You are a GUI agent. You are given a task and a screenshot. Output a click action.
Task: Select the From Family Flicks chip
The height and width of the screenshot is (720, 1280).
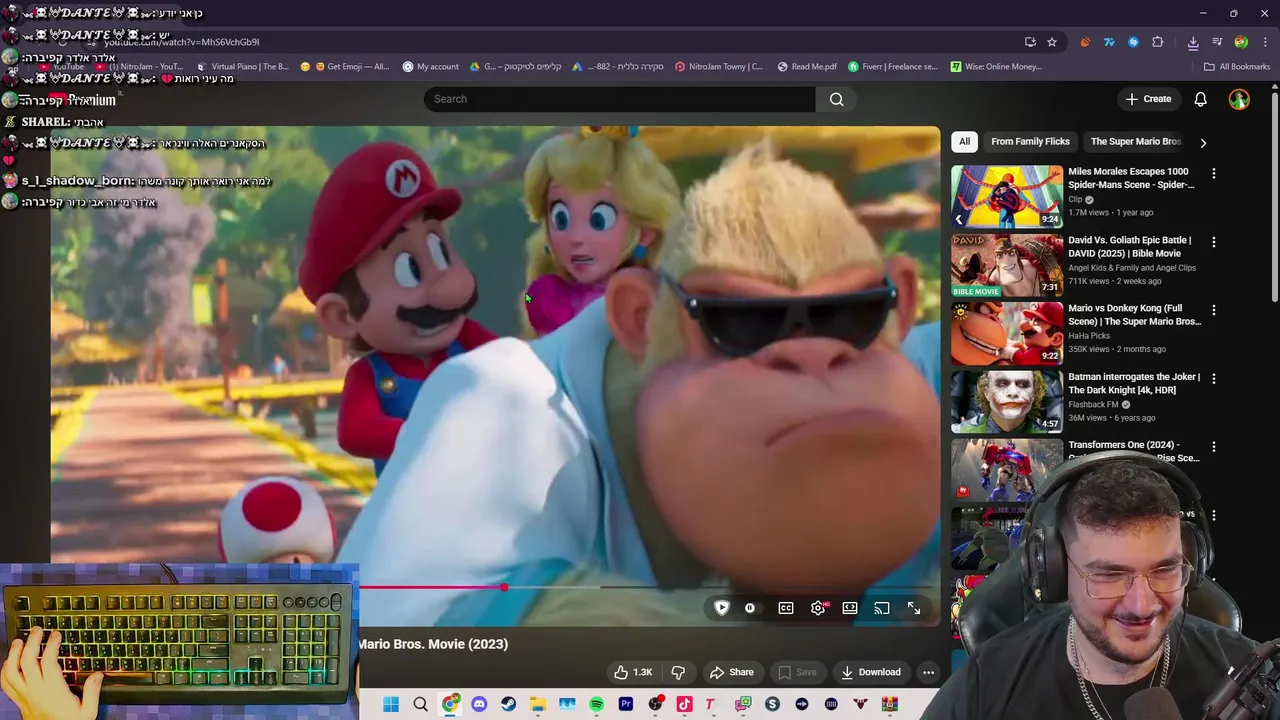pyautogui.click(x=1030, y=142)
